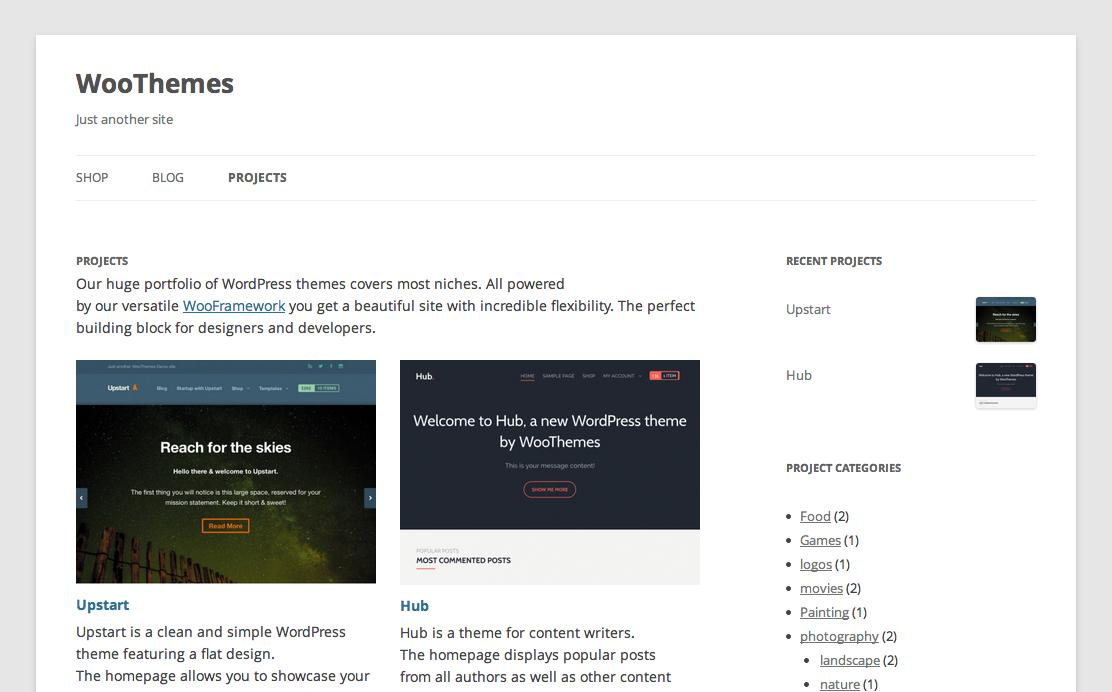
Task: Open Hub in Recent Projects list
Action: [x=799, y=375]
